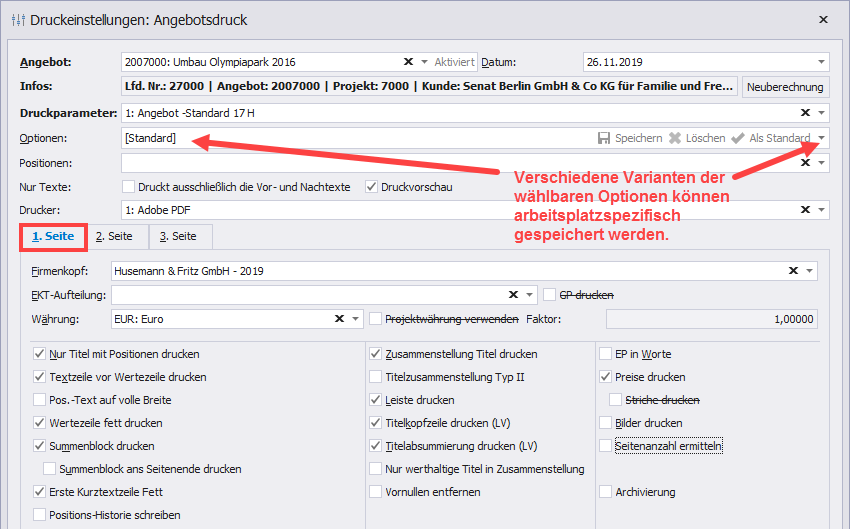Viewport: 850px width, 529px height.
Task: Expand the Drucker dropdown list
Action: coord(821,210)
